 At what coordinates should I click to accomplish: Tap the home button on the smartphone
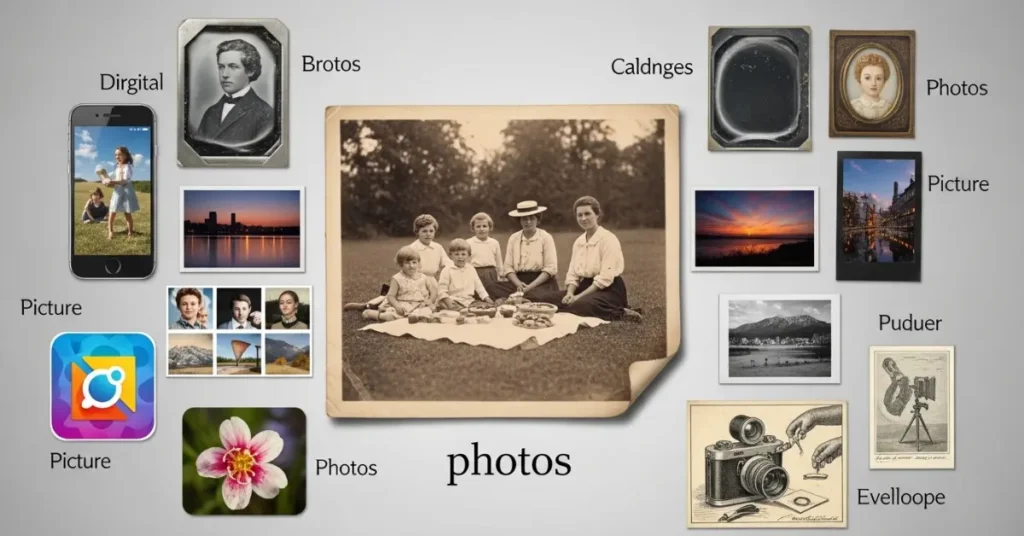coord(113,266)
